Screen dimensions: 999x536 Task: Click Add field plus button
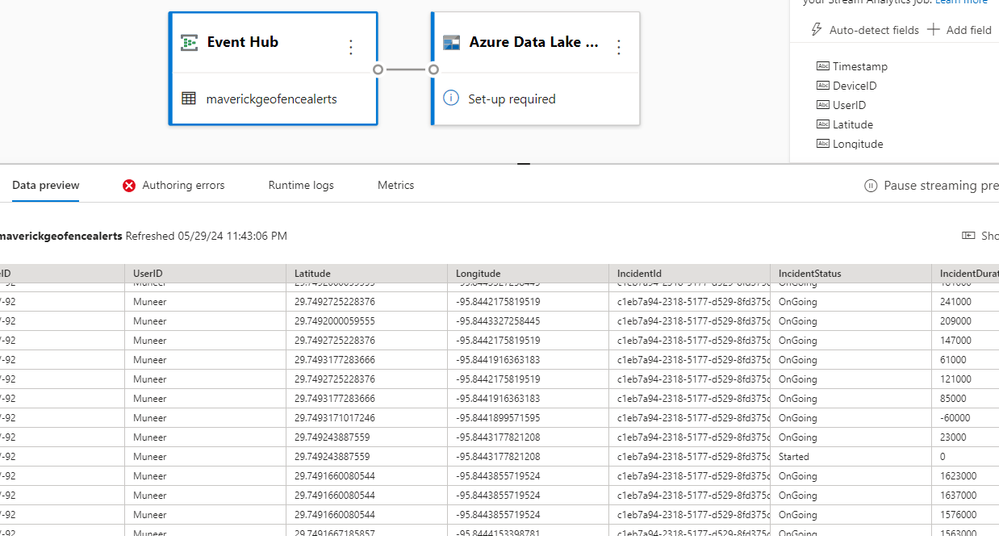(x=933, y=30)
